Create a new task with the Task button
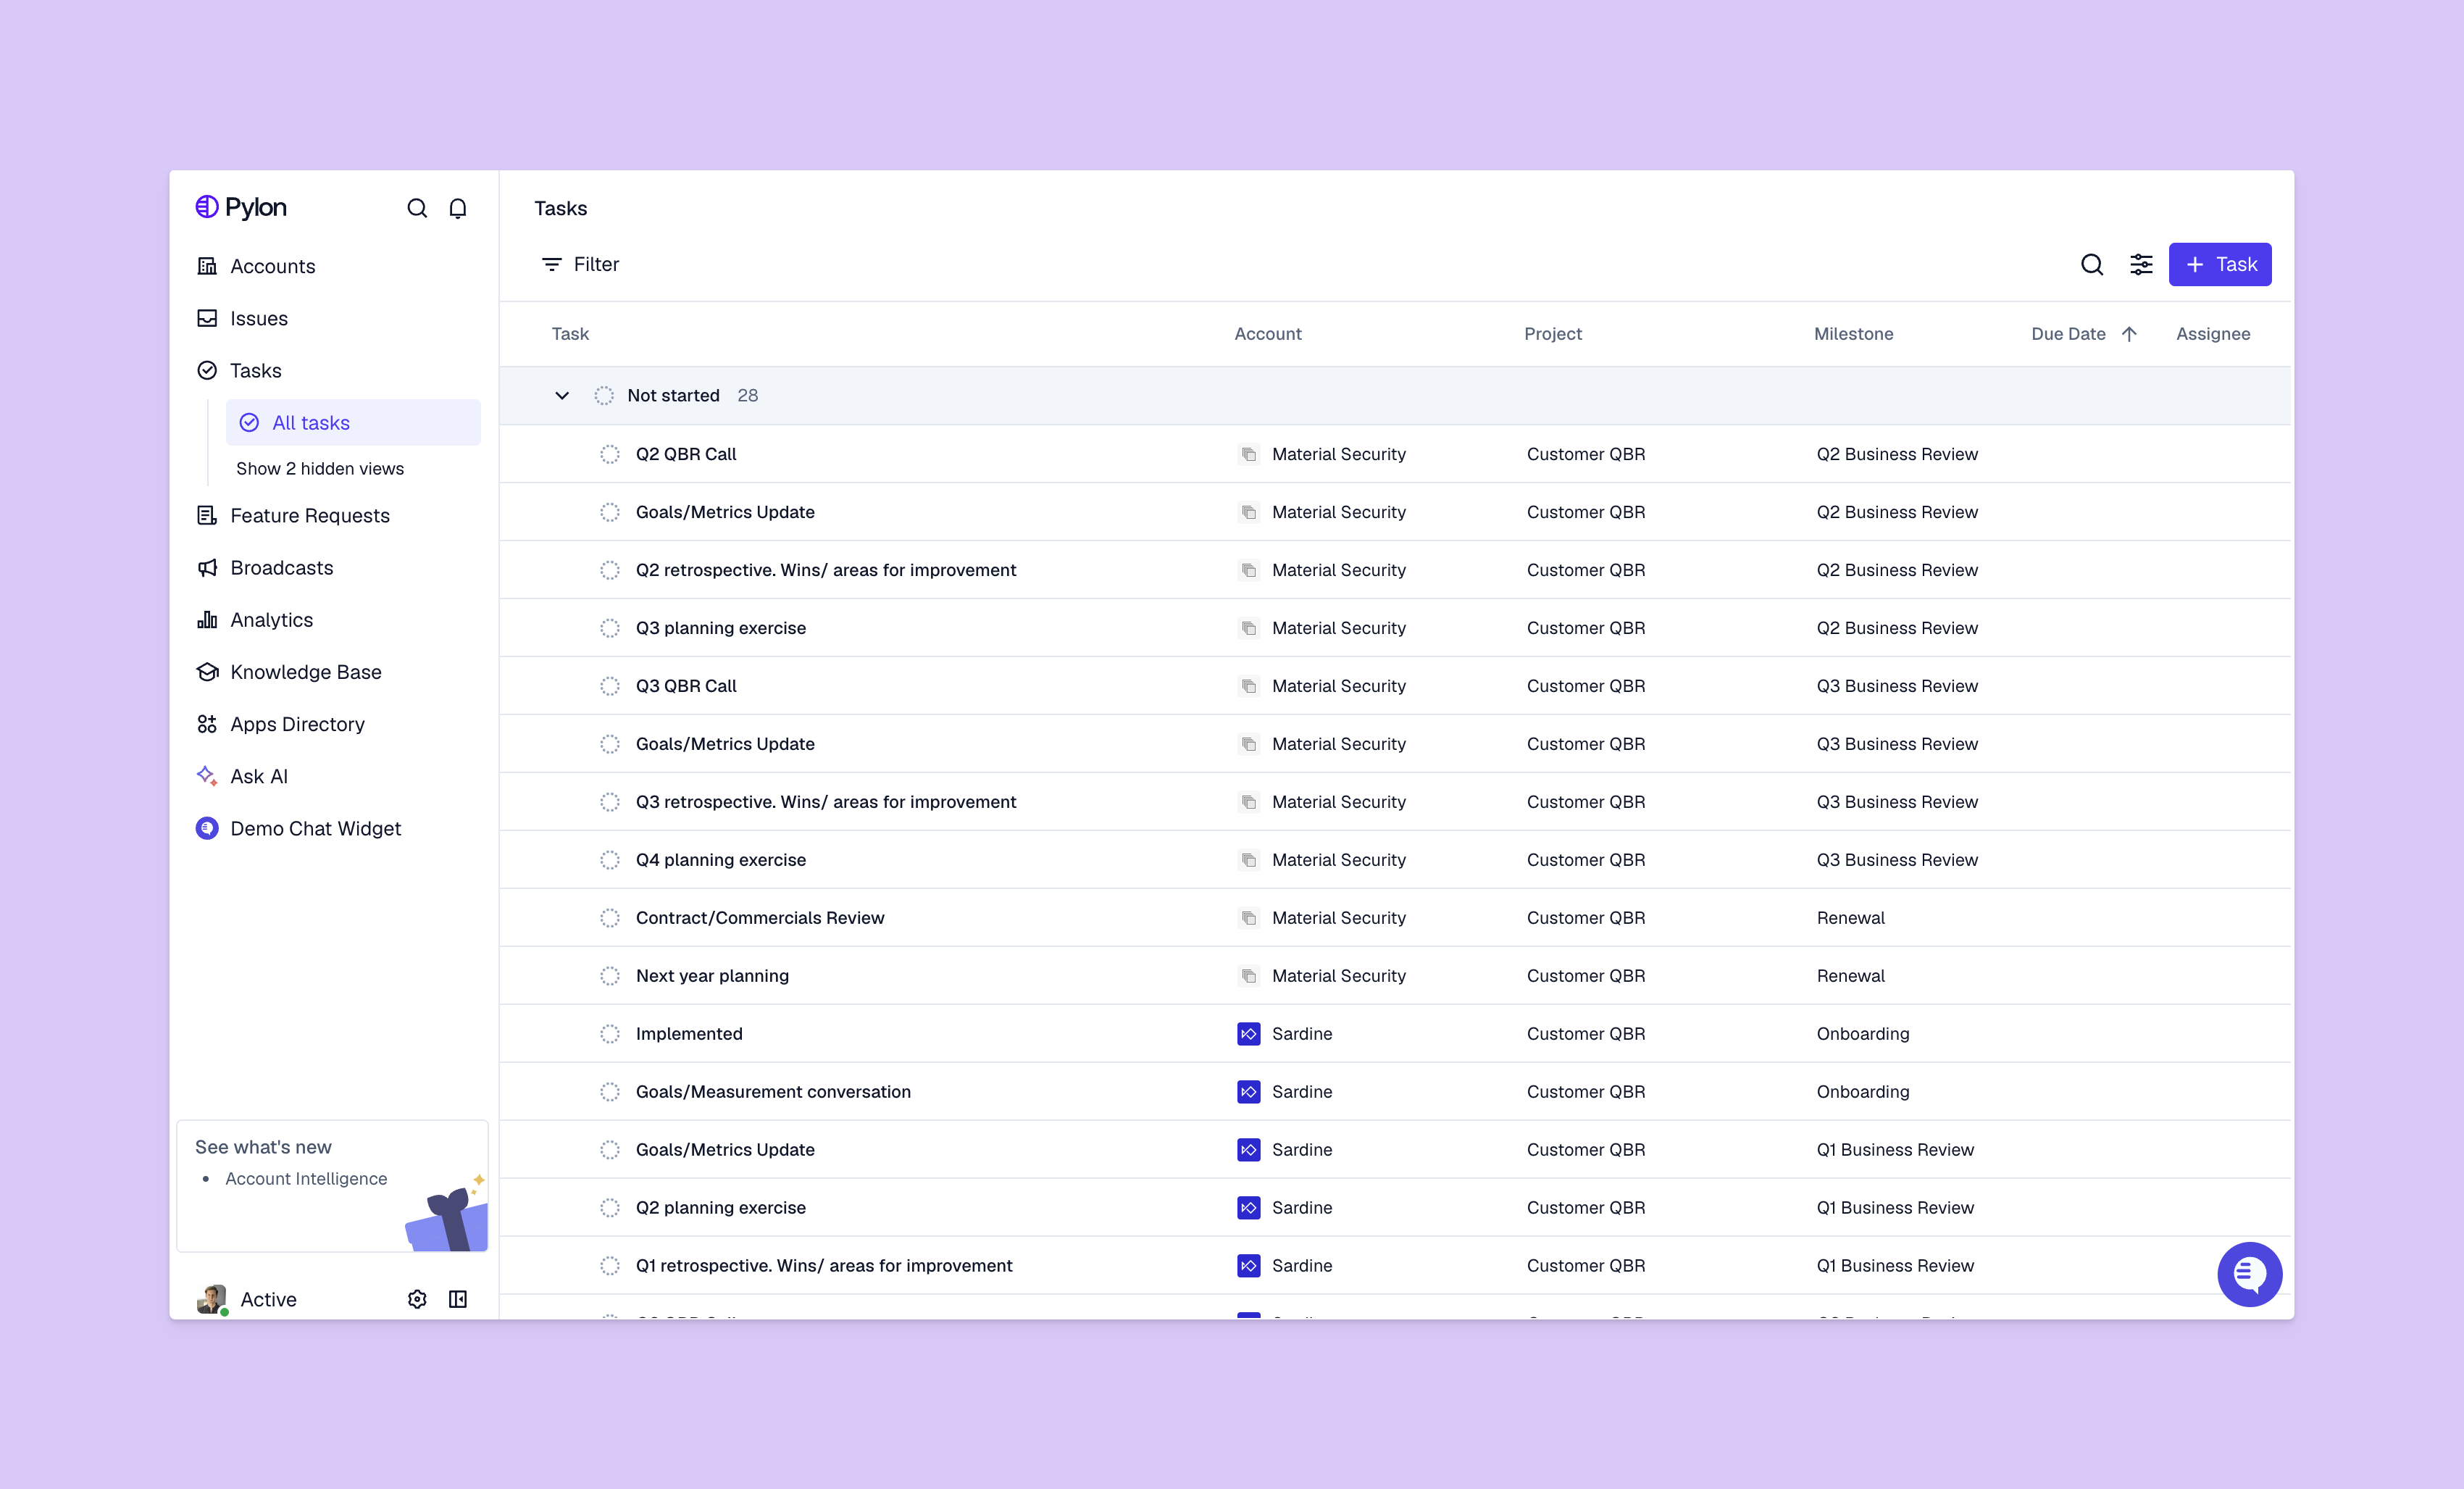2464x1489 pixels. coord(2219,264)
